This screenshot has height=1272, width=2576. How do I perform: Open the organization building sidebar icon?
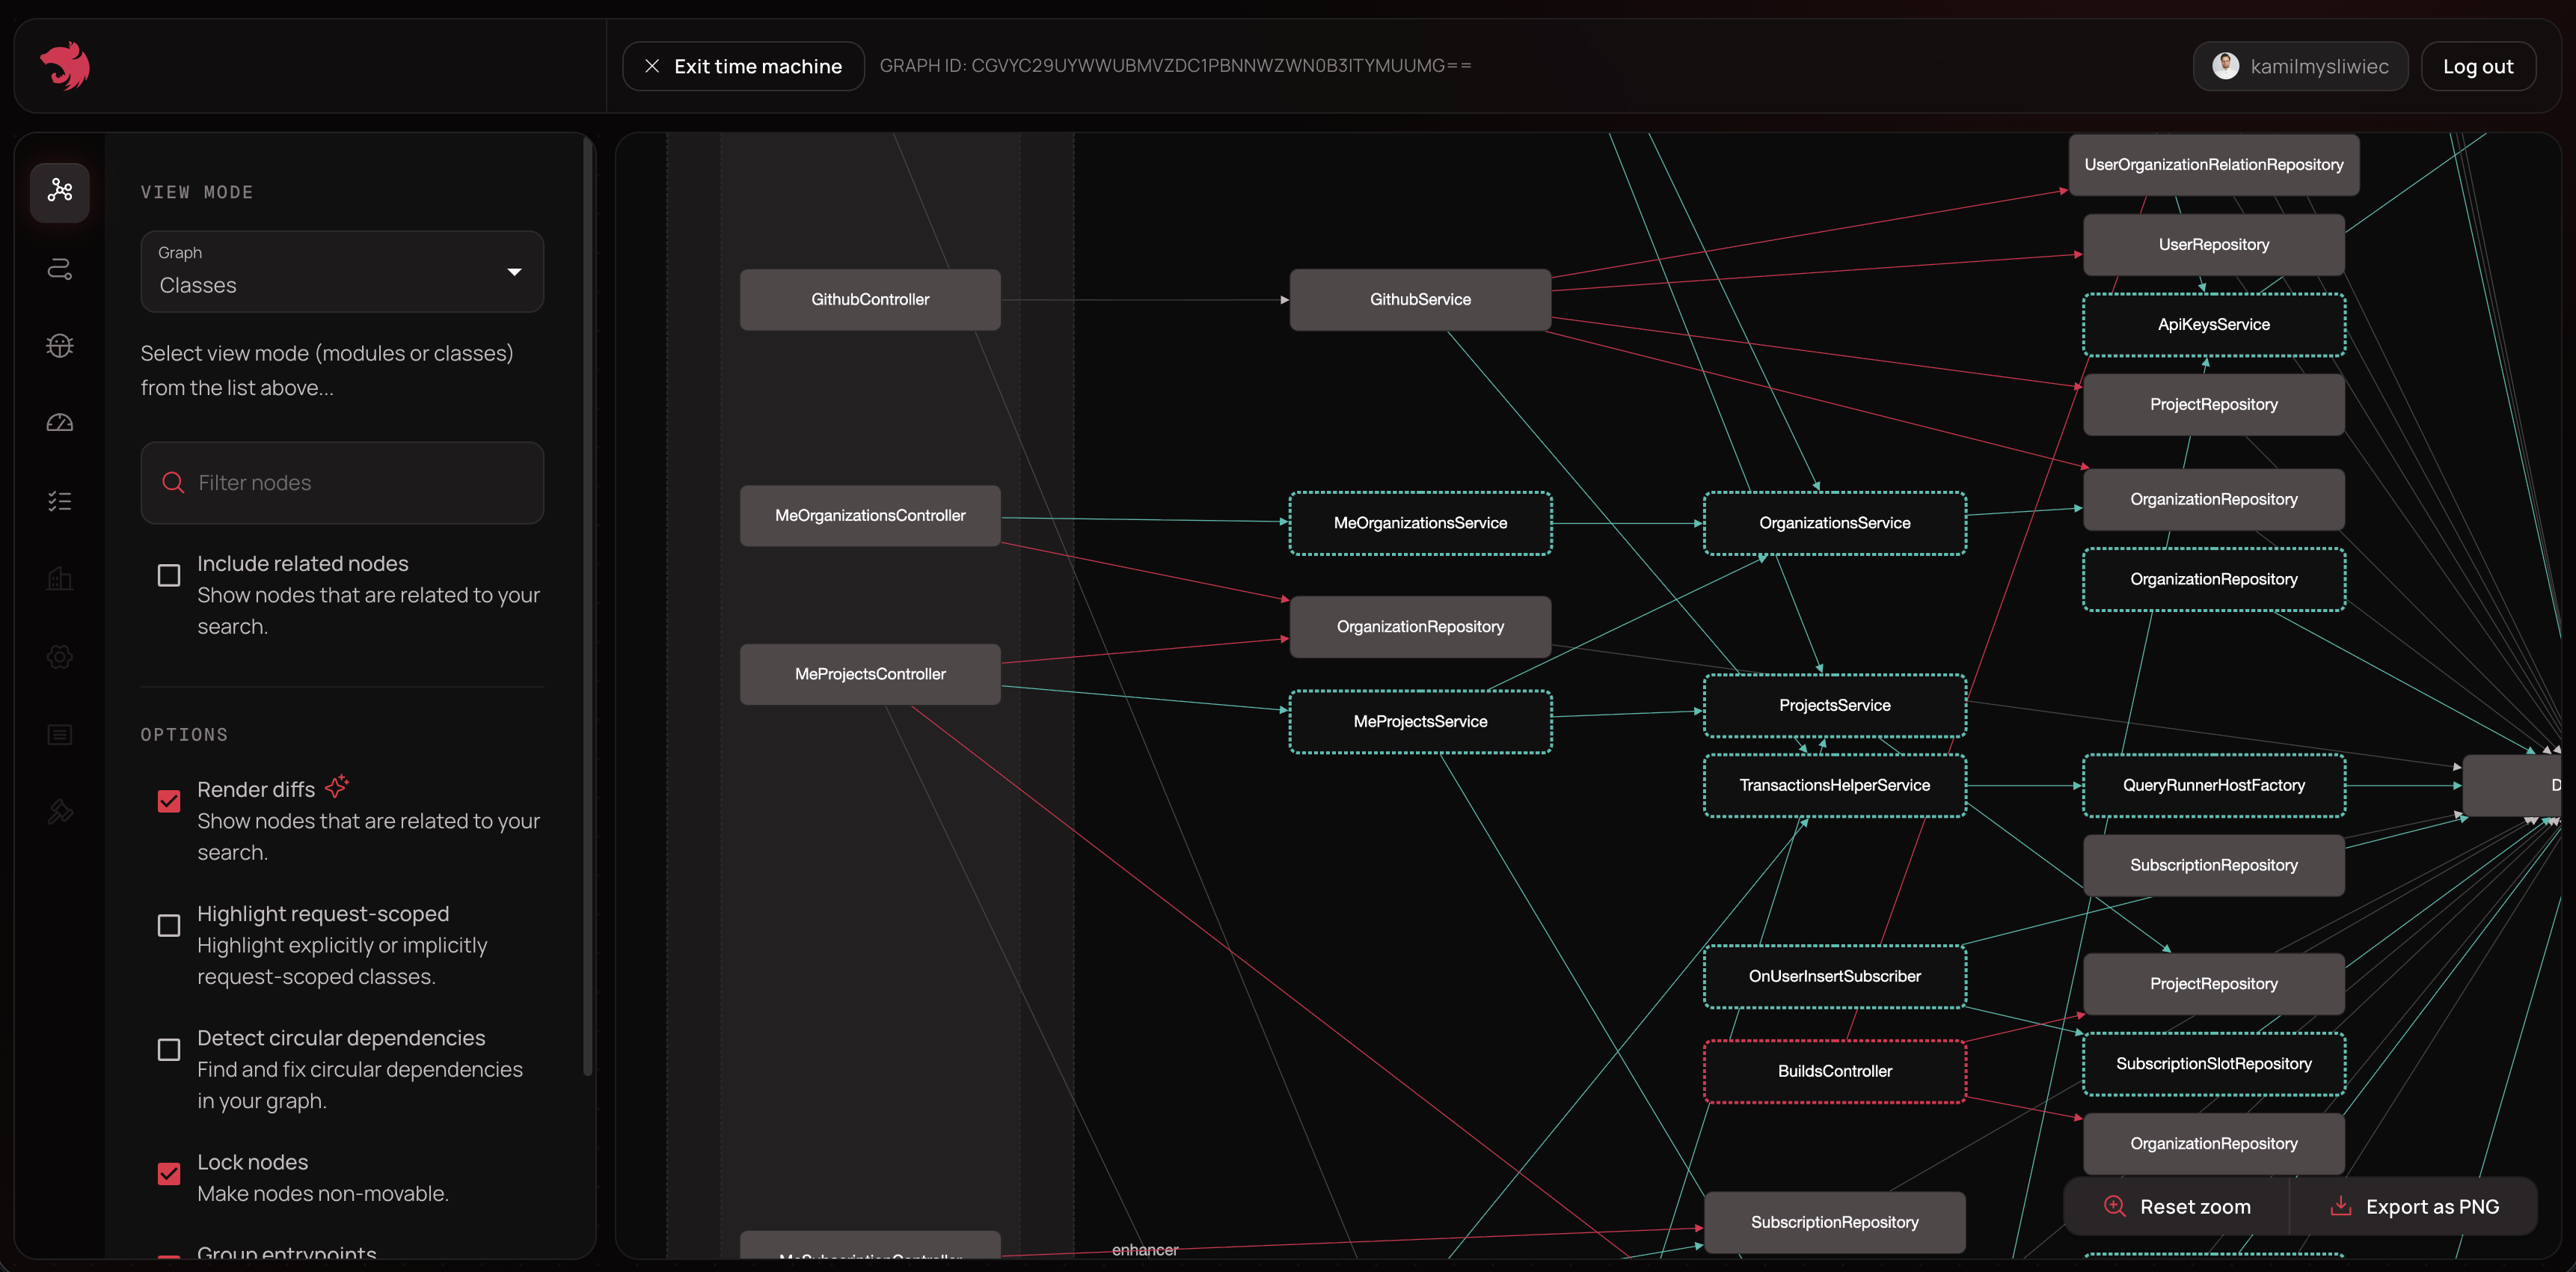click(60, 578)
